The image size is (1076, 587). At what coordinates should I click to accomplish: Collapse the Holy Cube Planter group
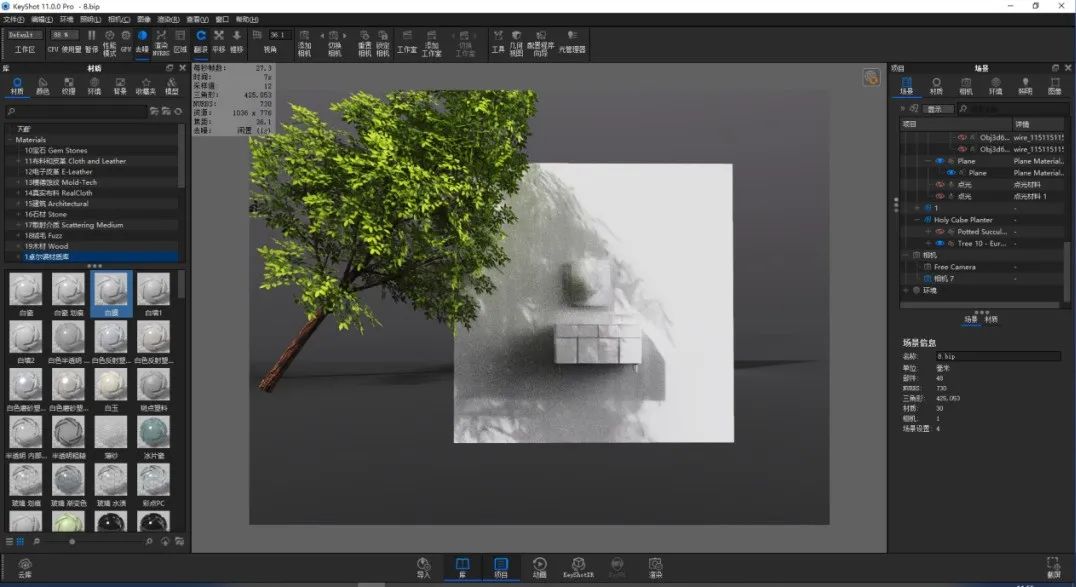pyautogui.click(x=917, y=220)
